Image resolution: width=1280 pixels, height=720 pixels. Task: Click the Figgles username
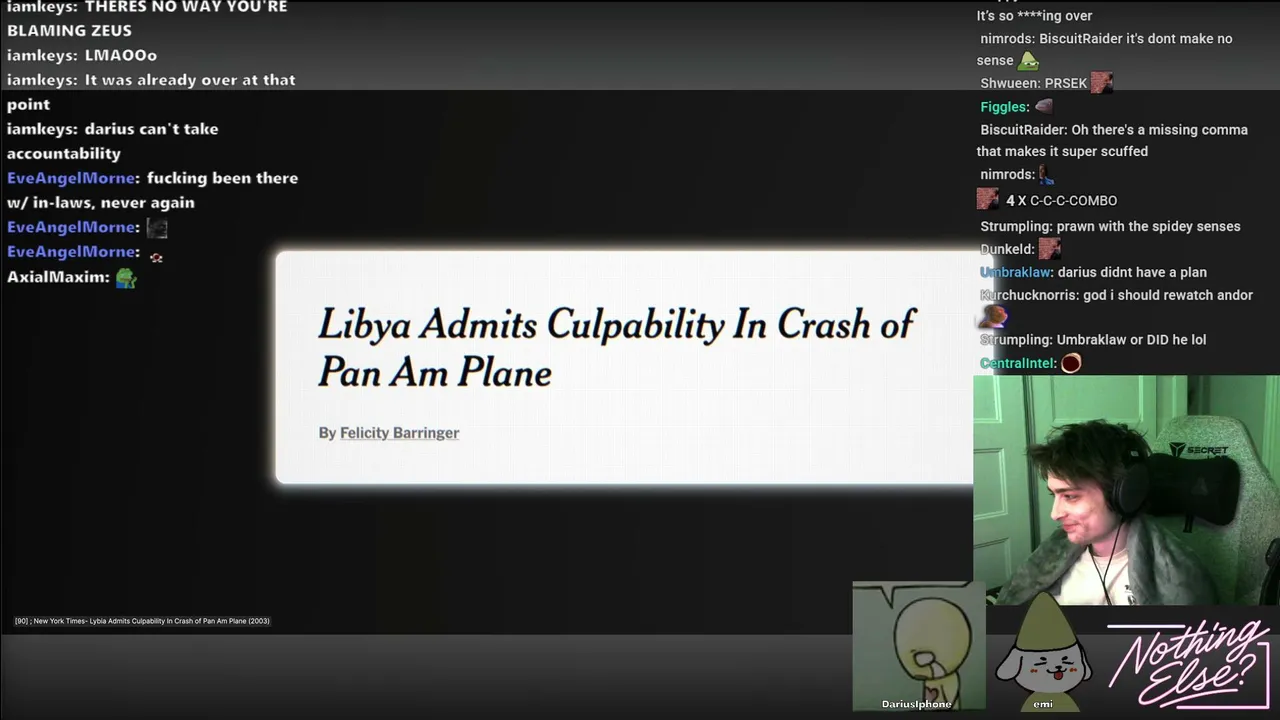pyautogui.click(x=1004, y=107)
